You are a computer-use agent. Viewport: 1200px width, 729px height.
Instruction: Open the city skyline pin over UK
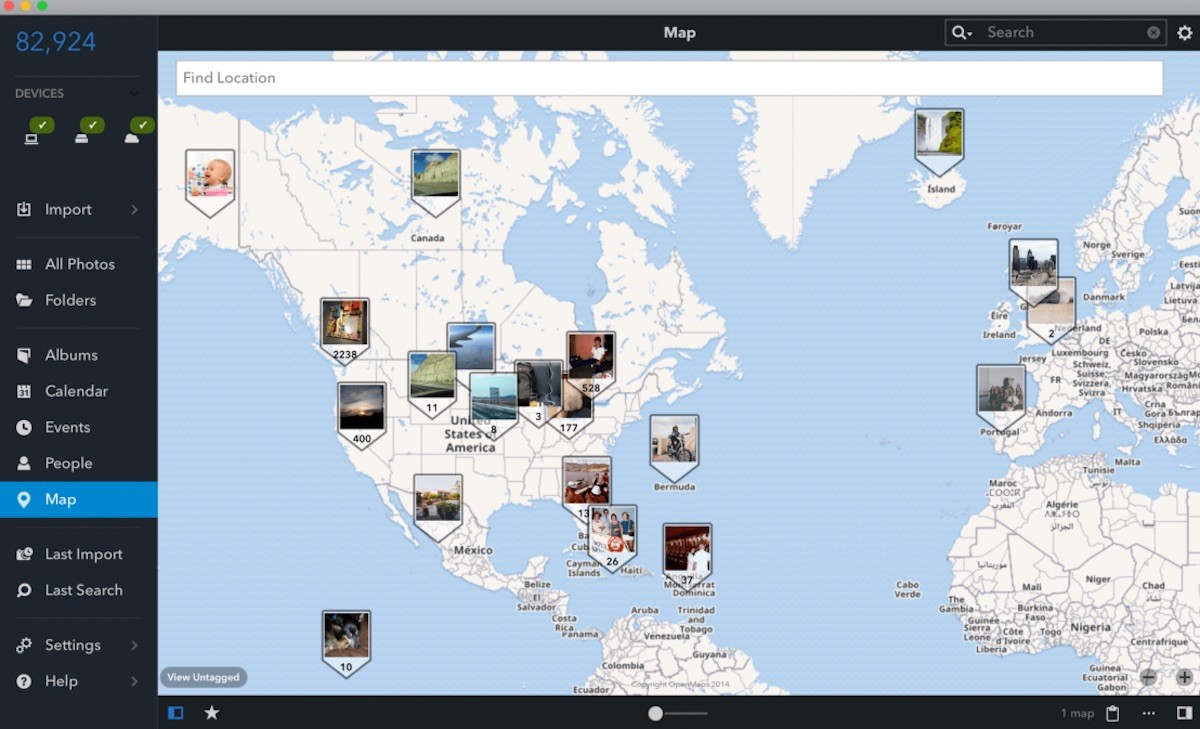1033,271
